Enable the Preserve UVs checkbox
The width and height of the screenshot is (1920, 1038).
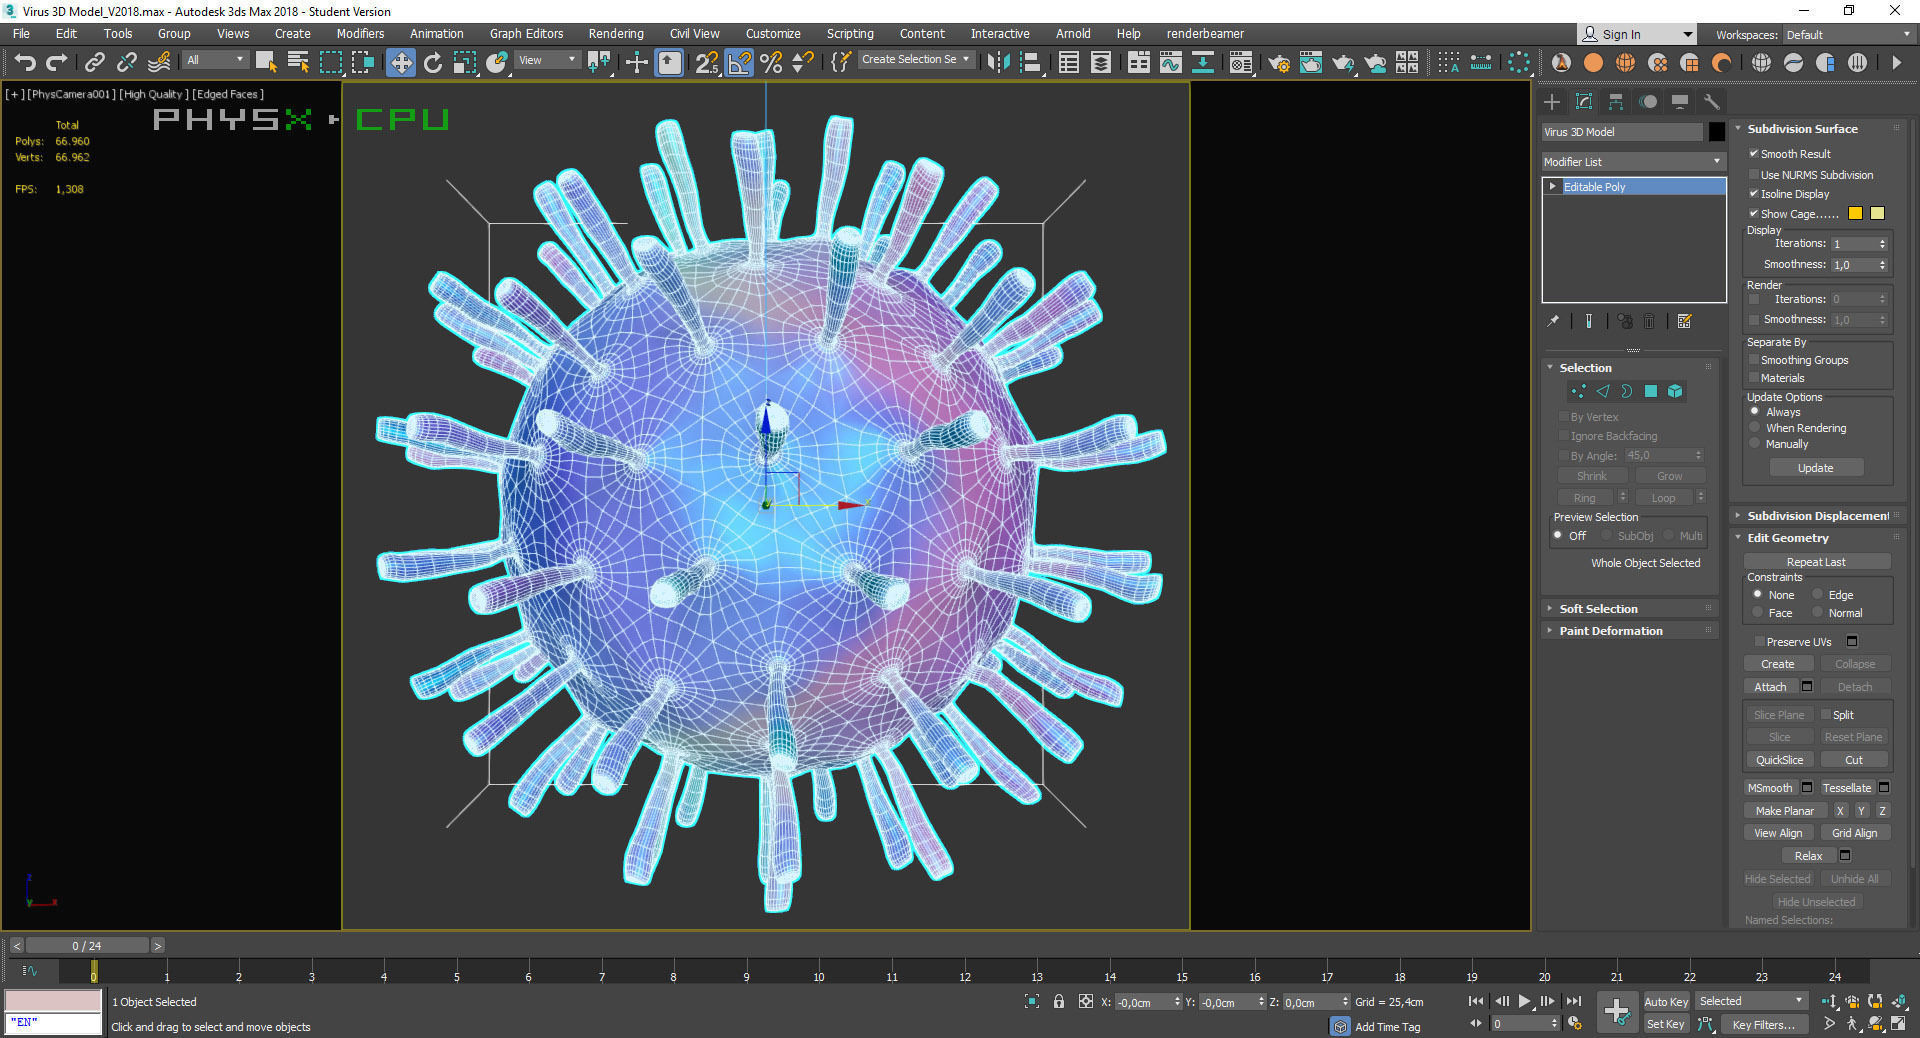click(1760, 642)
